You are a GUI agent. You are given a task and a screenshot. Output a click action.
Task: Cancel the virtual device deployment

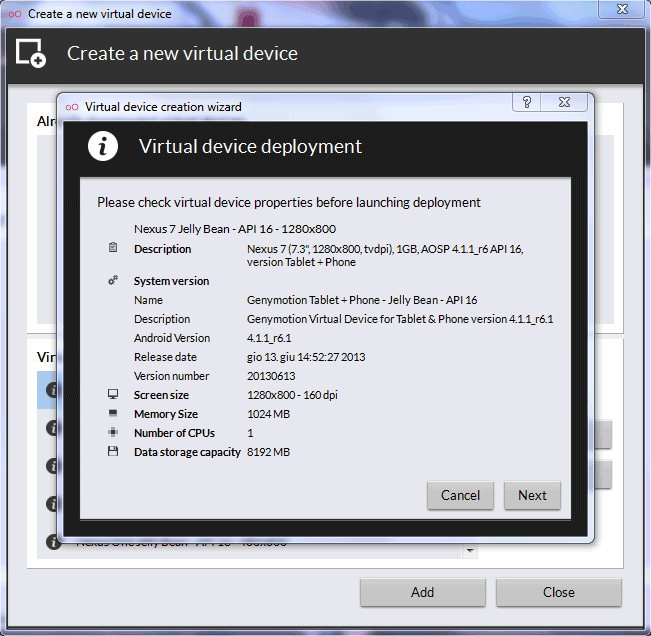[460, 495]
